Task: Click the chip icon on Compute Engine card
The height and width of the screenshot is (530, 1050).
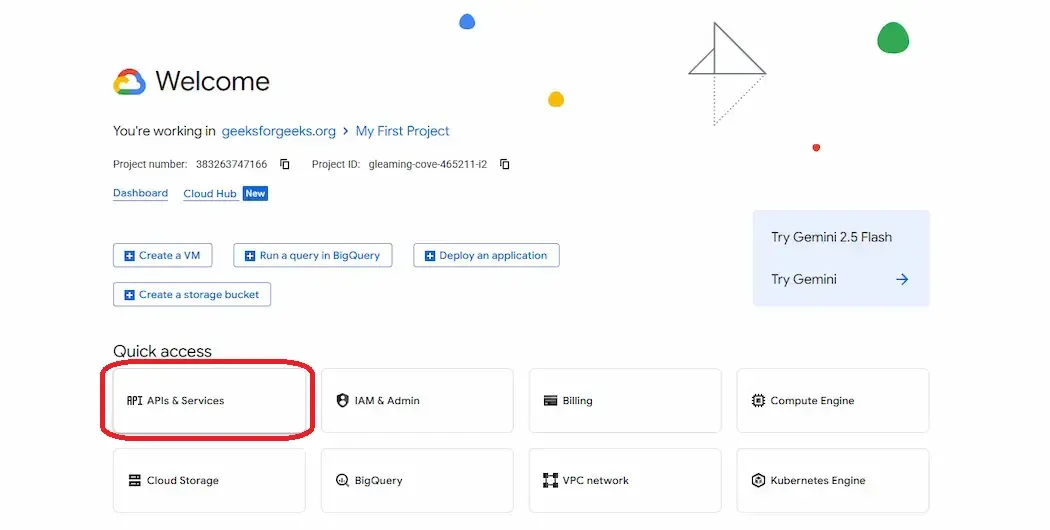Action: tap(758, 401)
